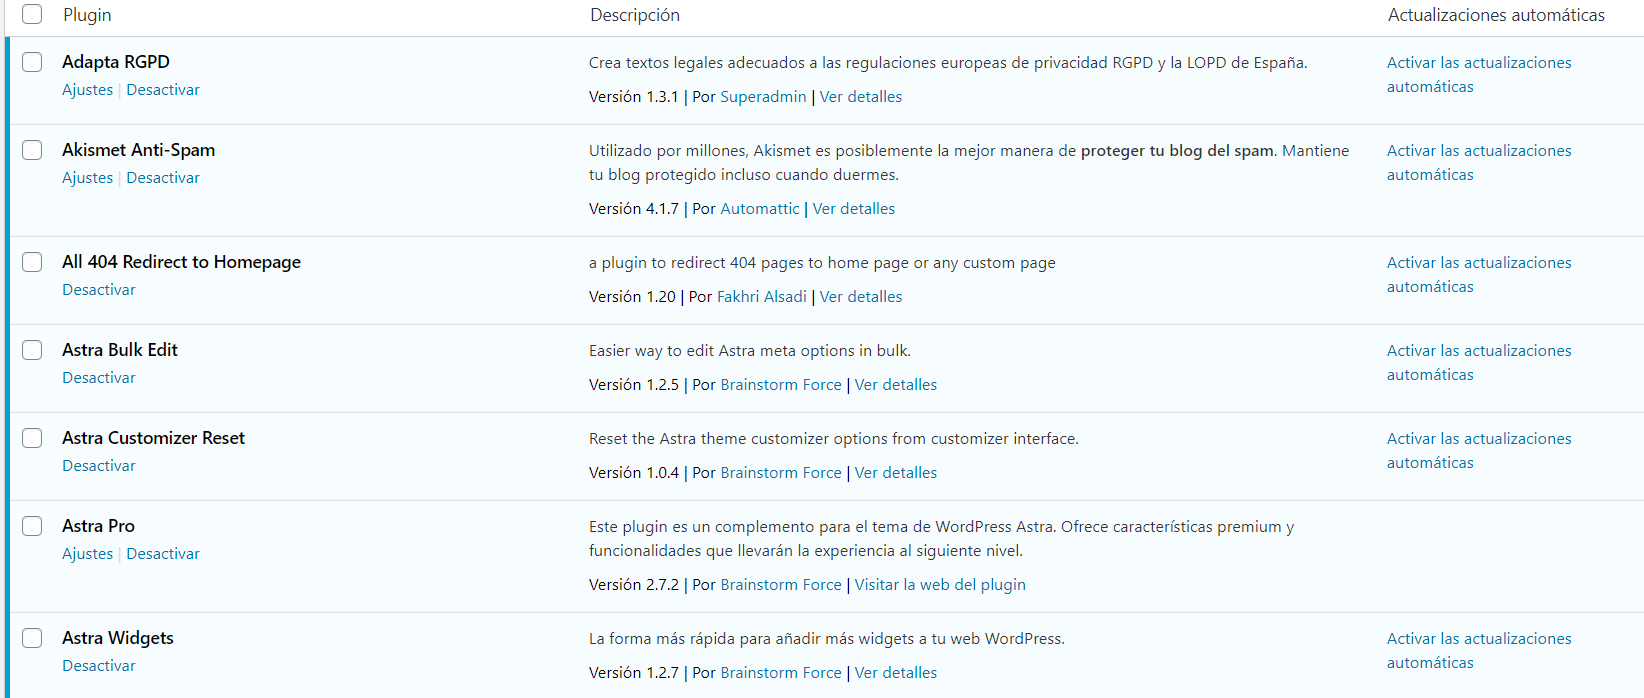Image resolution: width=1644 pixels, height=698 pixels.
Task: Tick the select-all checkbox in header
Action: [x=32, y=14]
